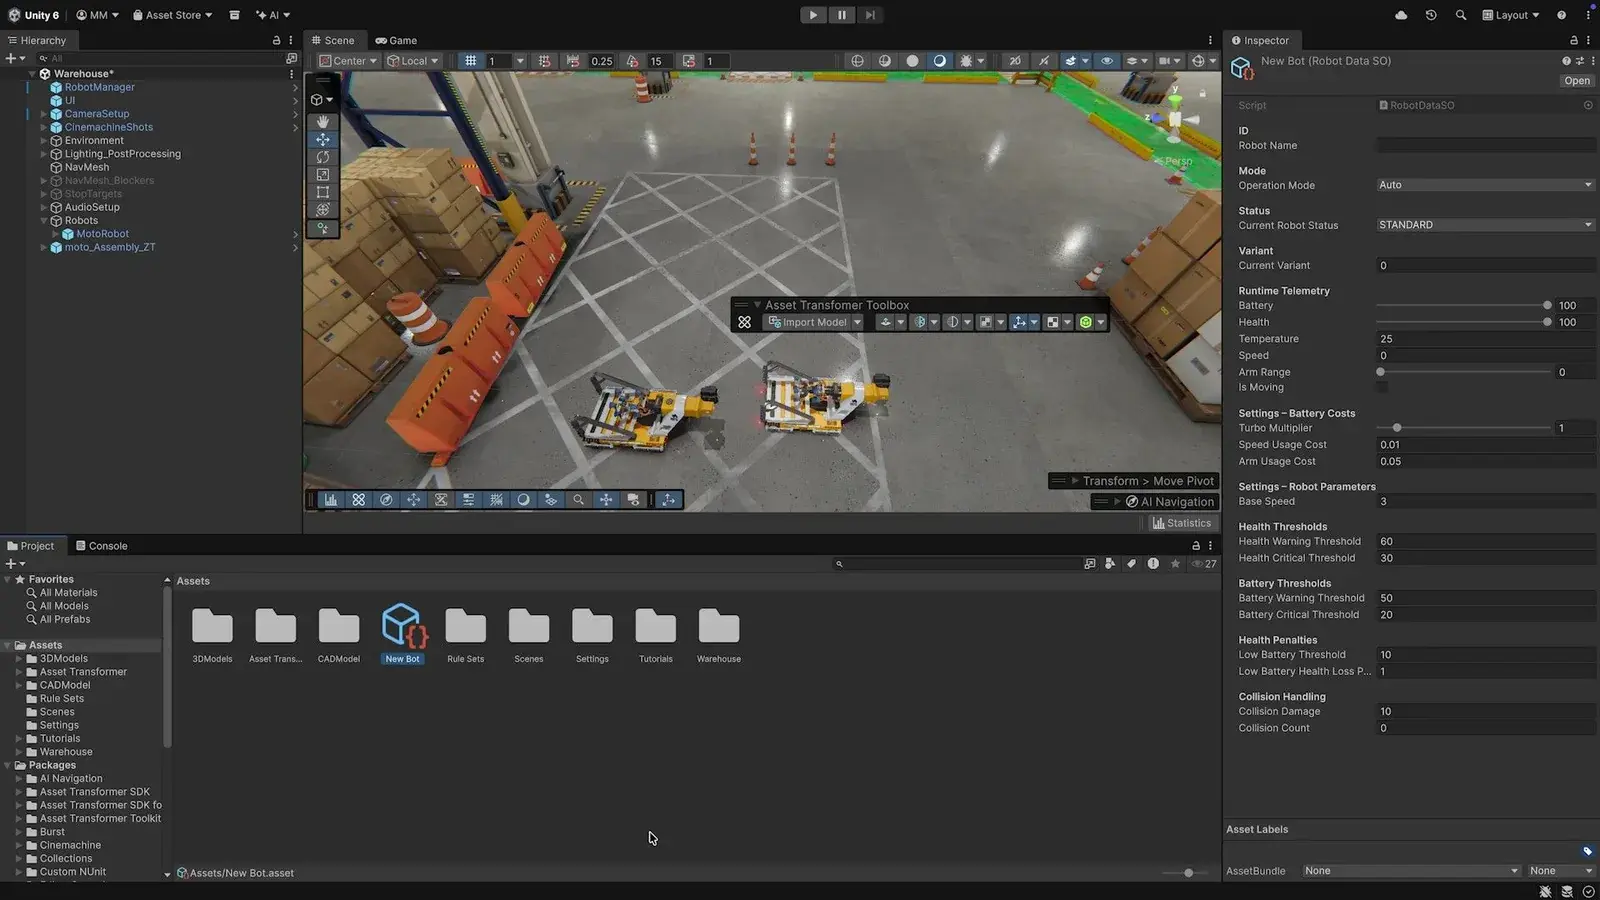Select the Move tool in scene toolbar

pos(322,139)
